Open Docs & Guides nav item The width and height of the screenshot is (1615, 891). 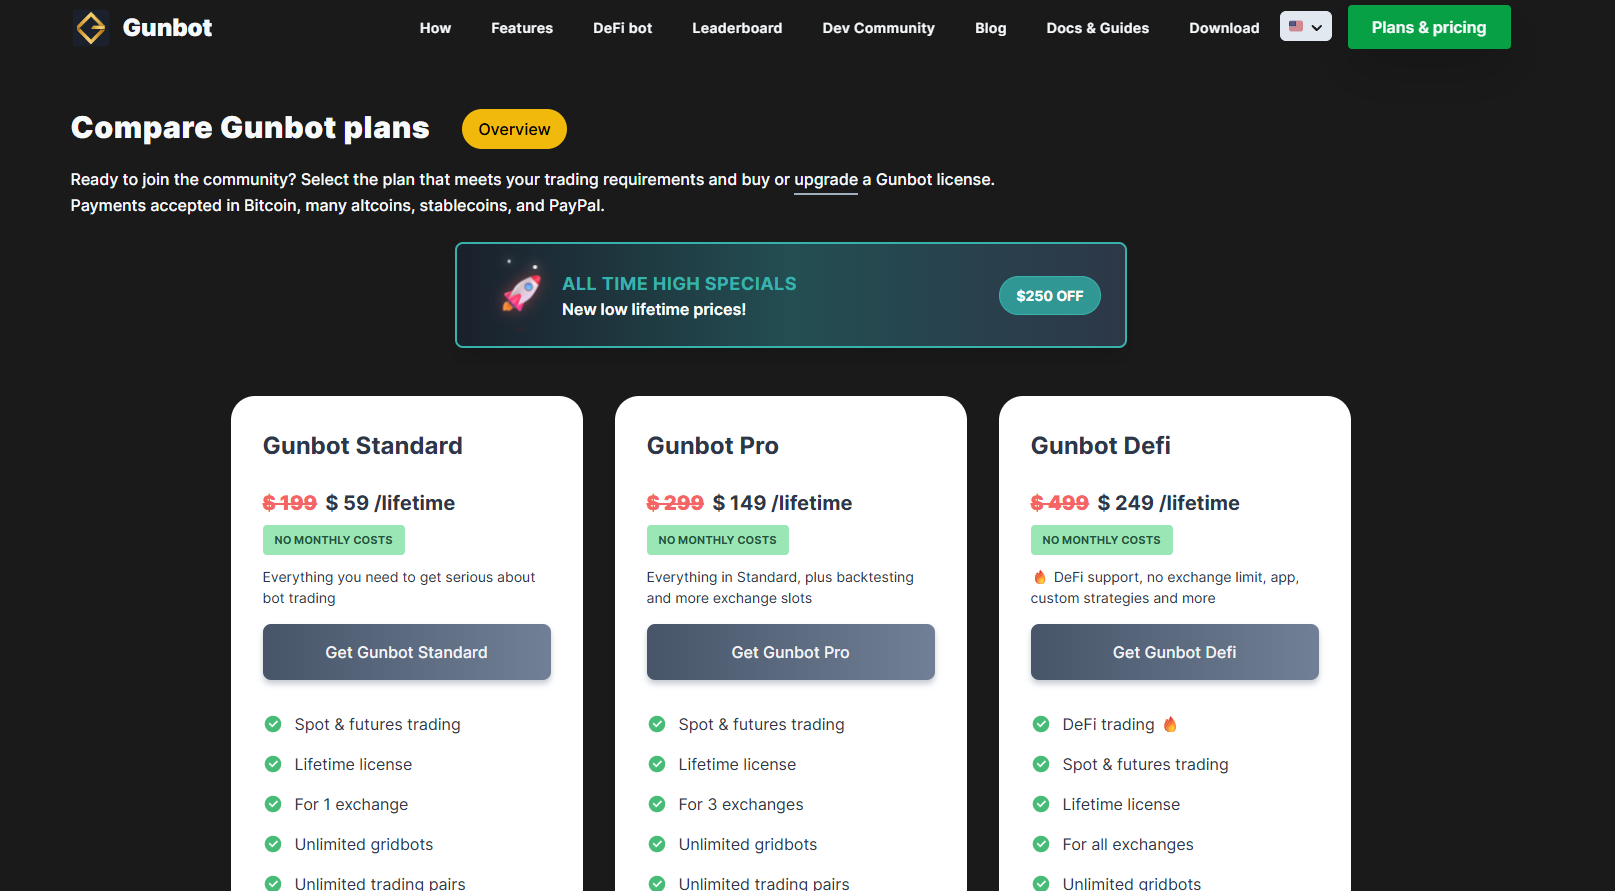click(x=1097, y=28)
